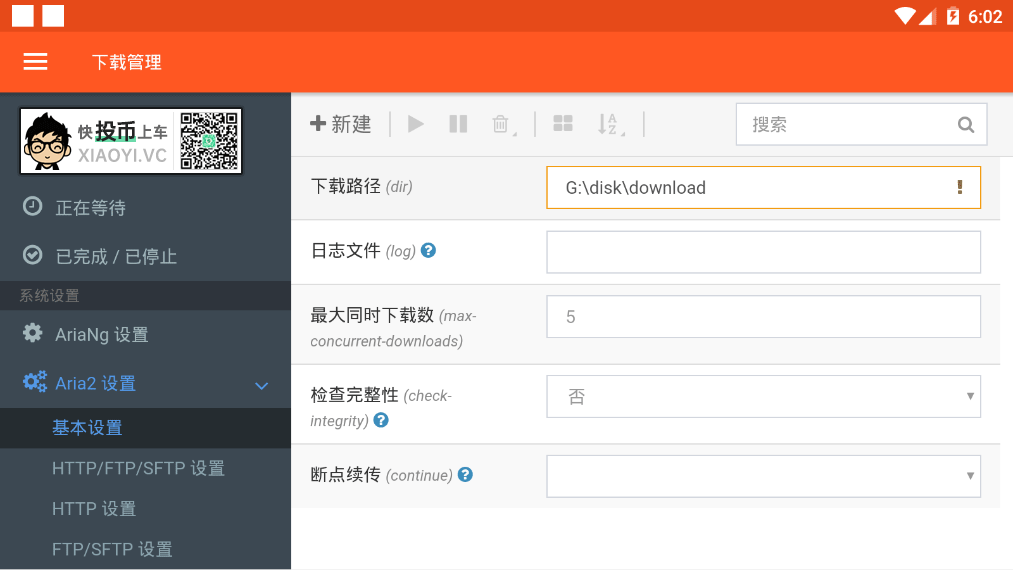
Task: Click the second white notification square
Action: [53, 16]
